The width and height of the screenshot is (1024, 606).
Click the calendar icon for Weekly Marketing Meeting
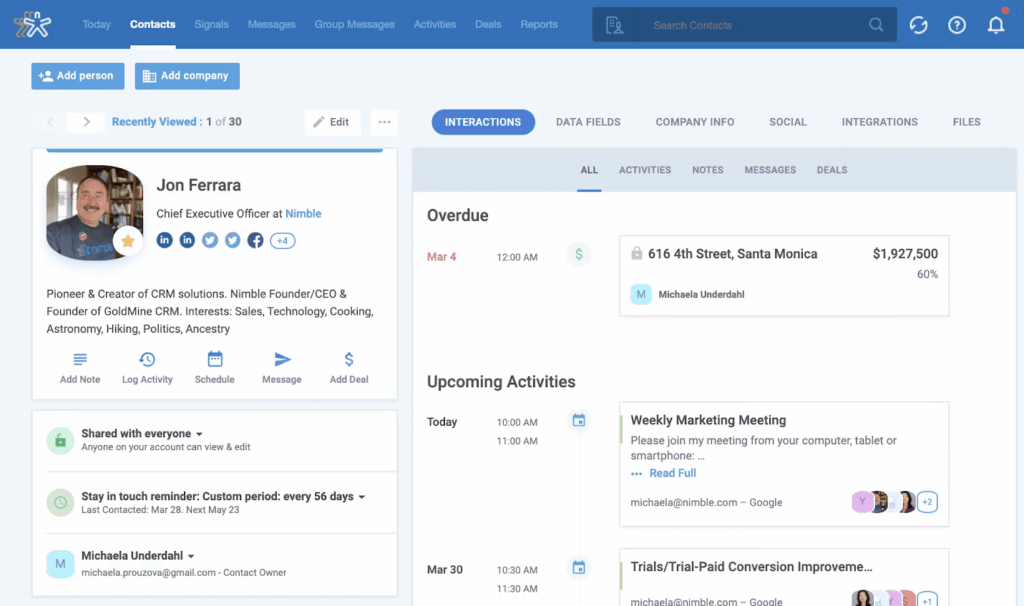point(579,421)
